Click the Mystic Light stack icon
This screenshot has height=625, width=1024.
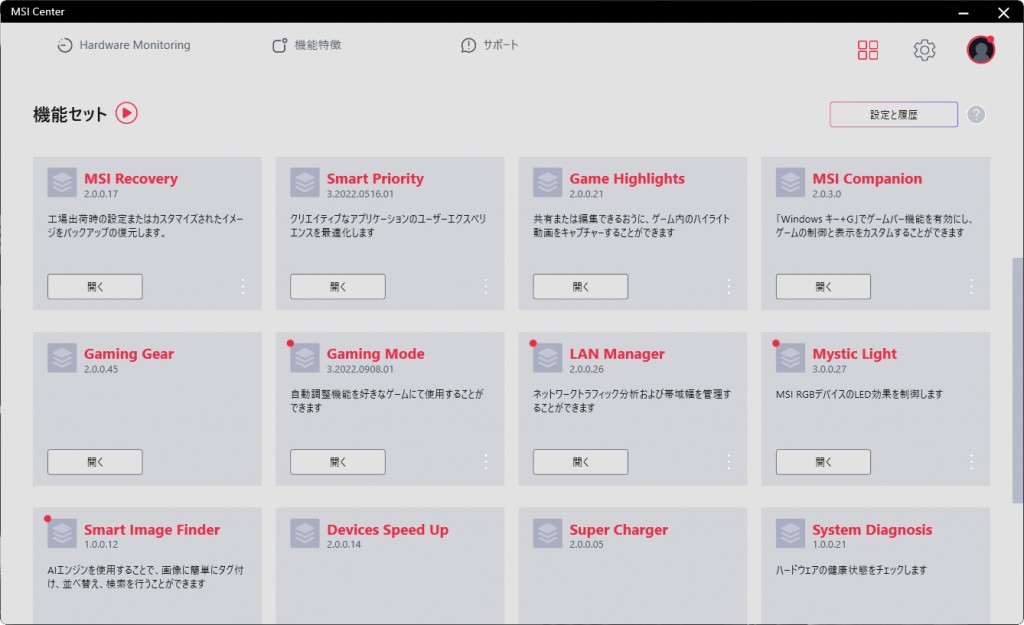[790, 357]
